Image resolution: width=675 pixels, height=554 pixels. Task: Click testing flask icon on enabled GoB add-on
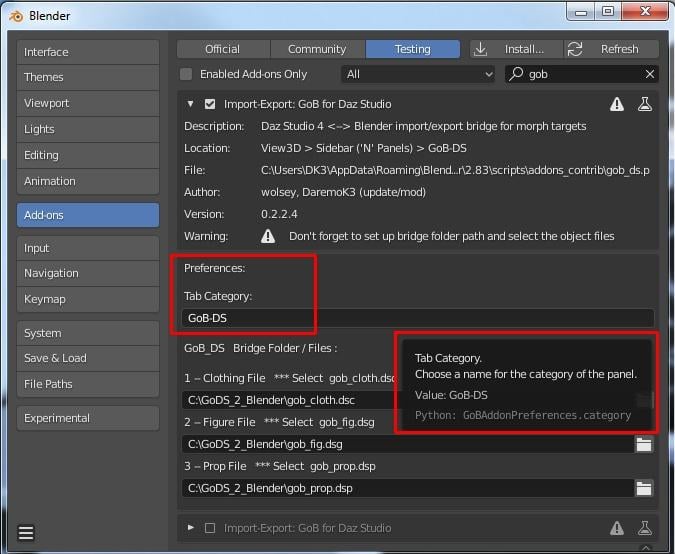point(644,104)
